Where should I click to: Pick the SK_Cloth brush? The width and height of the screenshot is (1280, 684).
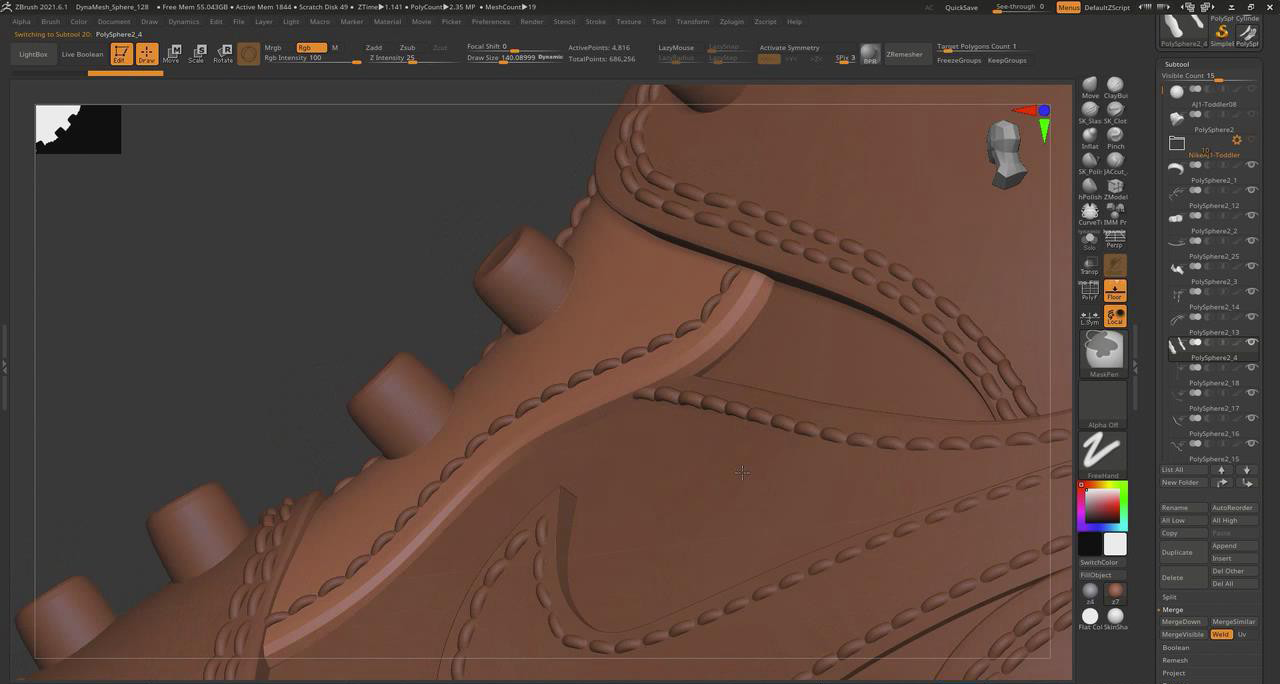click(1115, 112)
